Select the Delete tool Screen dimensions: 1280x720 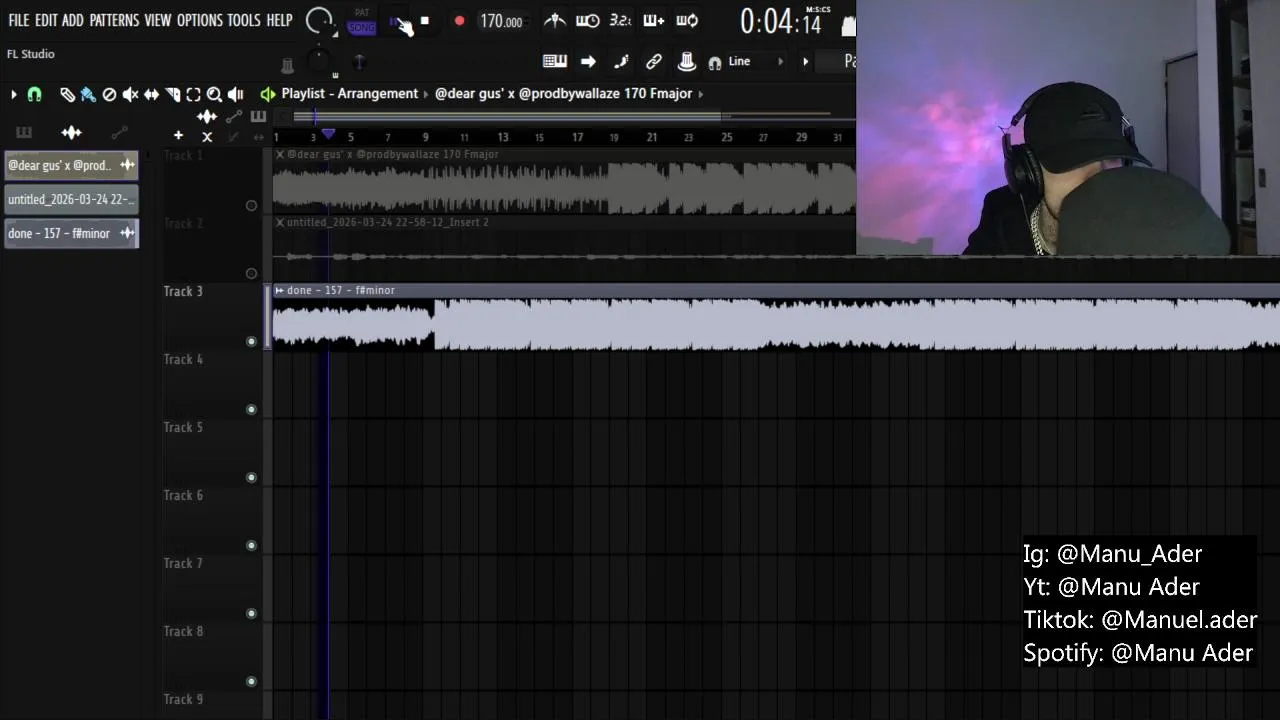[109, 94]
